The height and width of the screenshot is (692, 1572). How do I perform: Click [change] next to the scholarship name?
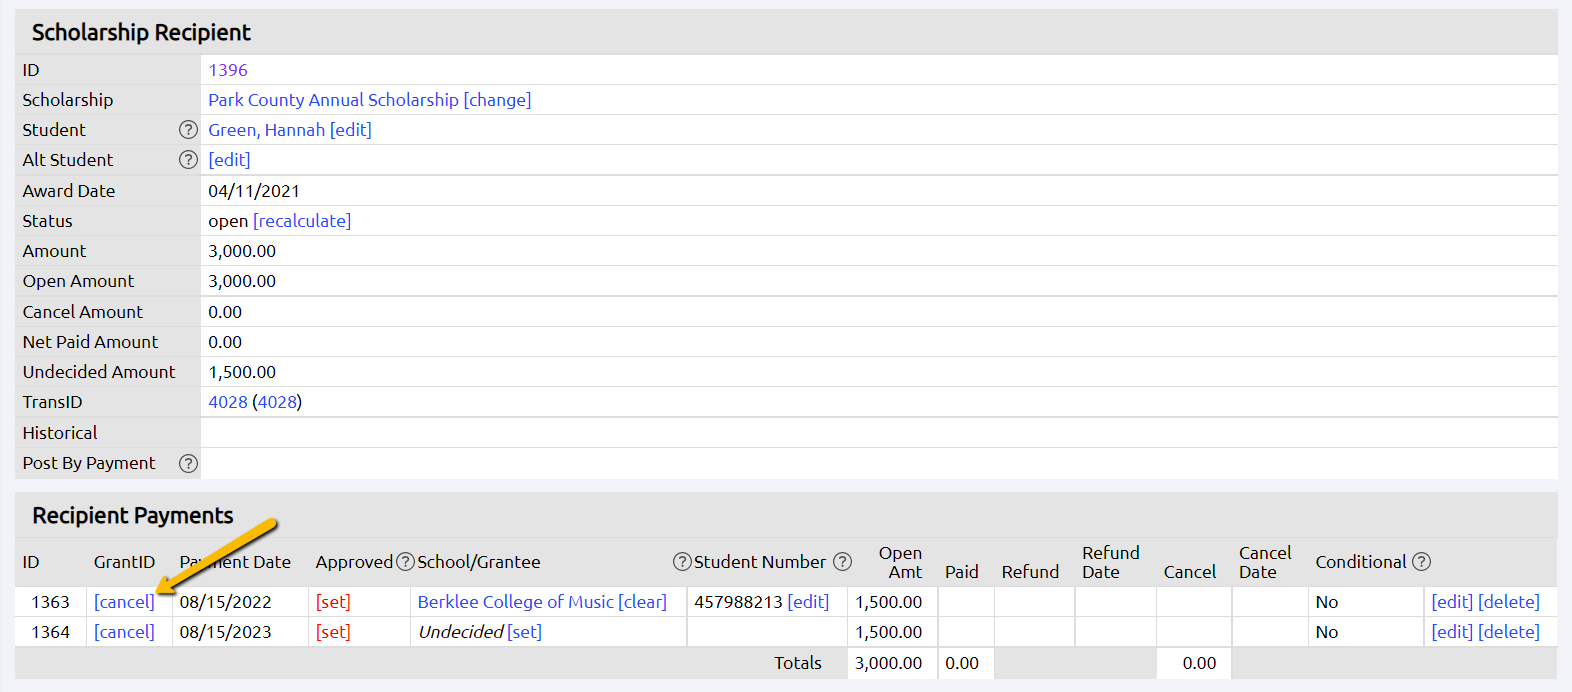click(x=497, y=100)
